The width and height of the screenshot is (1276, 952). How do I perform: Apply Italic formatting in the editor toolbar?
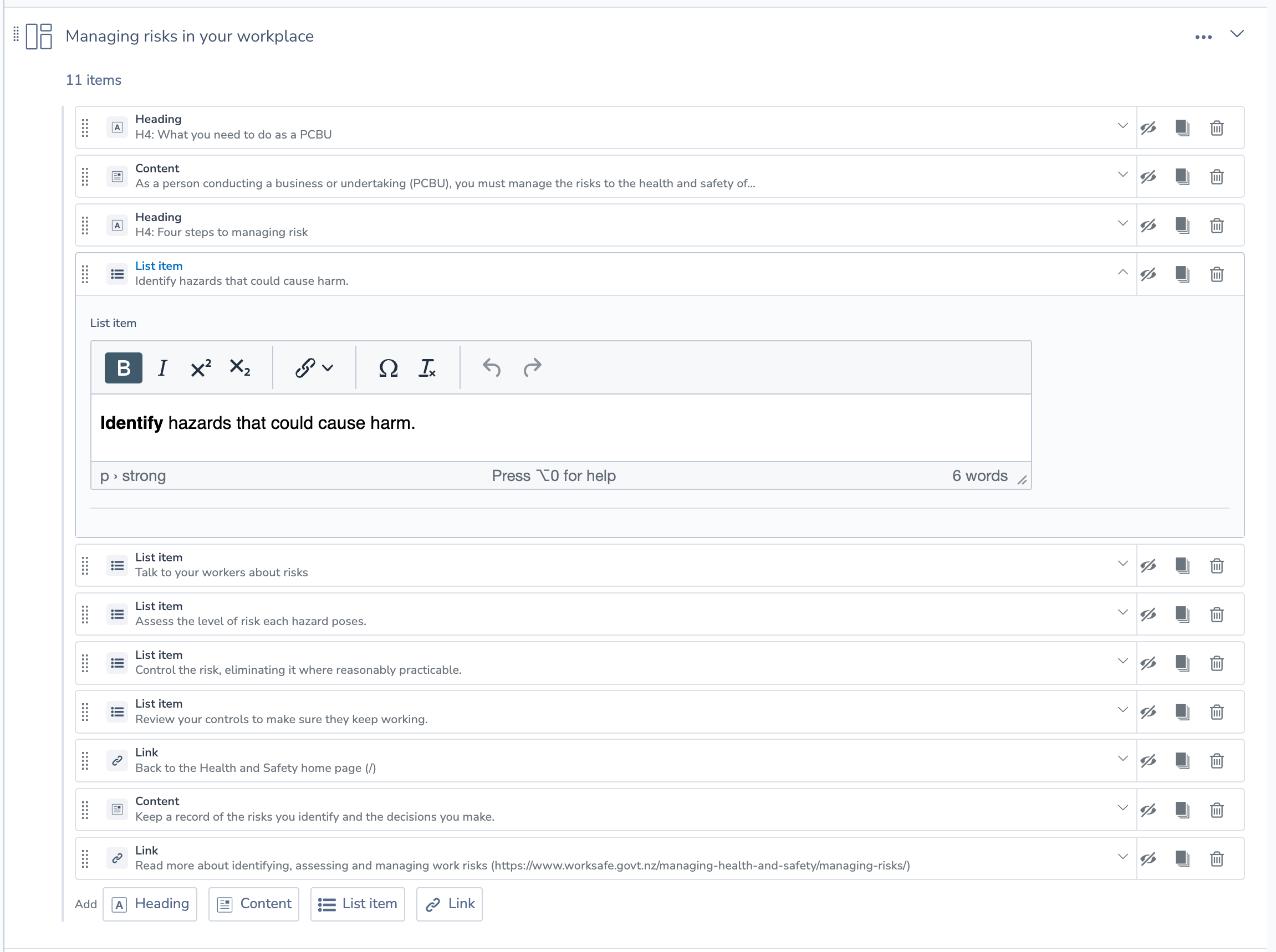point(162,368)
